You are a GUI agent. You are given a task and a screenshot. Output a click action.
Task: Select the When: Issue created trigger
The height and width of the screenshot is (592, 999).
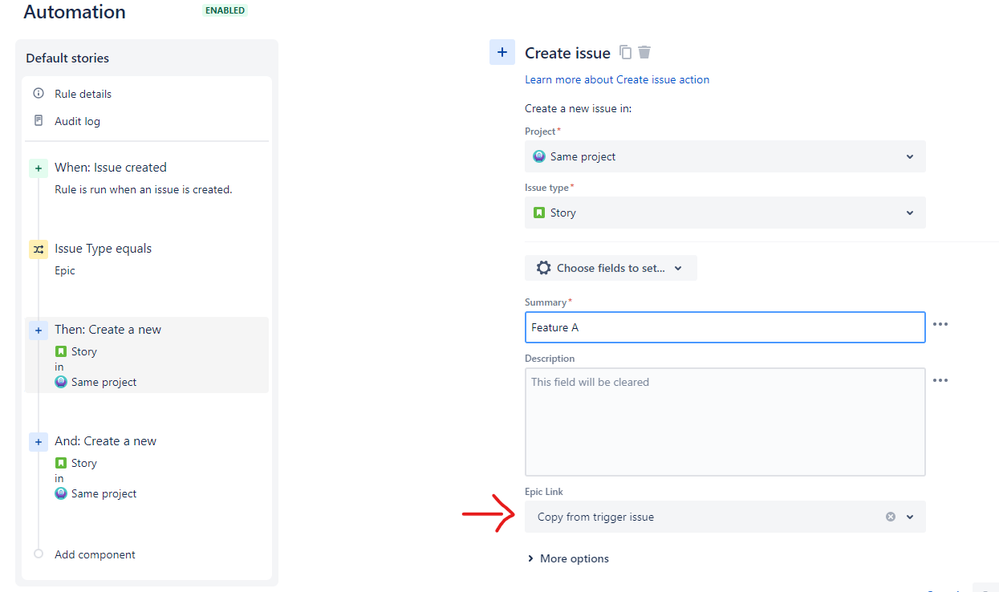(110, 168)
